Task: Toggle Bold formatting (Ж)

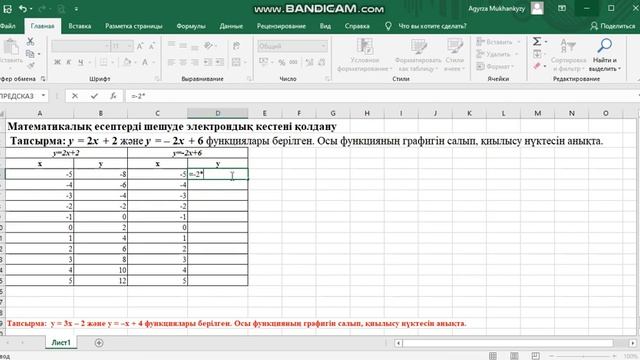Action: coord(58,62)
